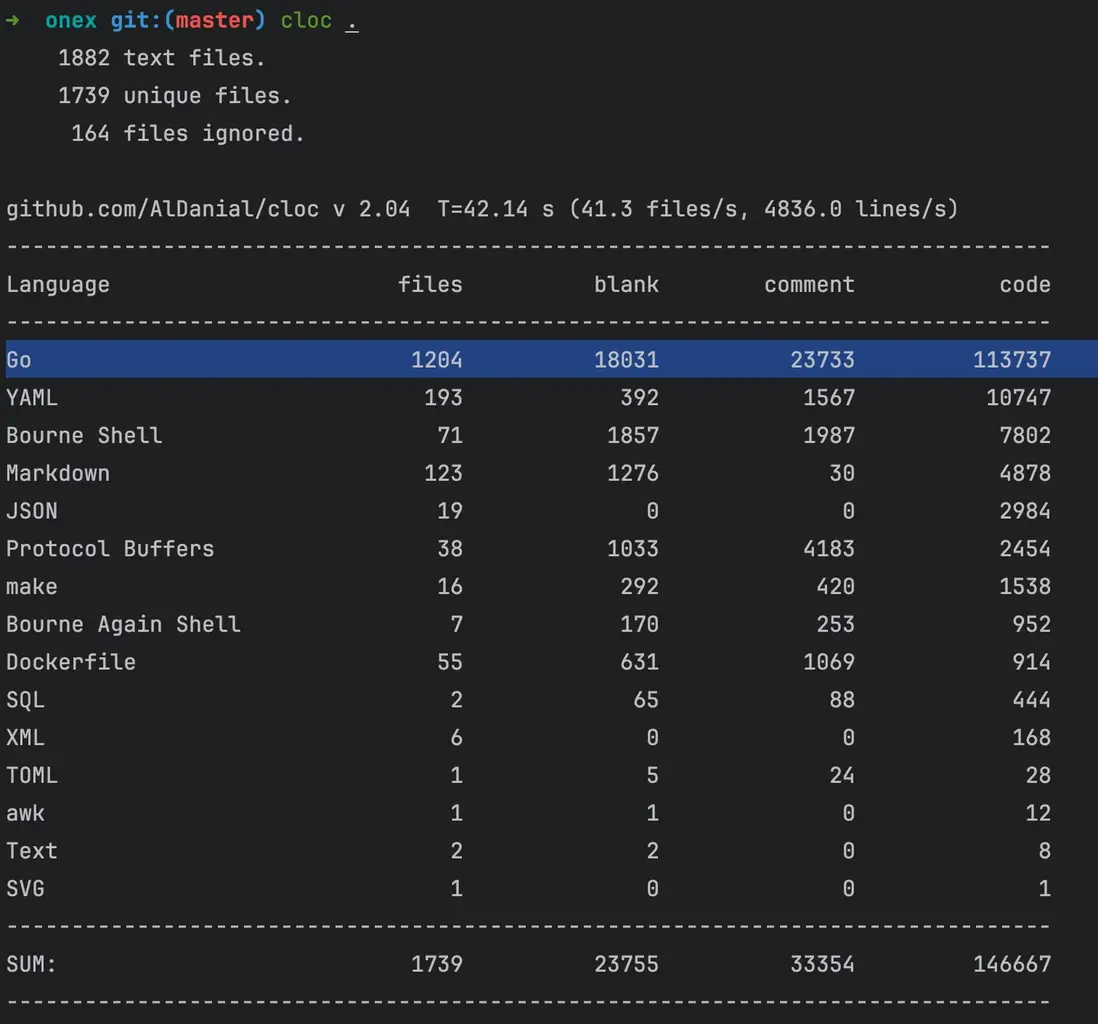Click the Dockerfile row label
Viewport: 1098px width, 1024px height.
(x=71, y=662)
